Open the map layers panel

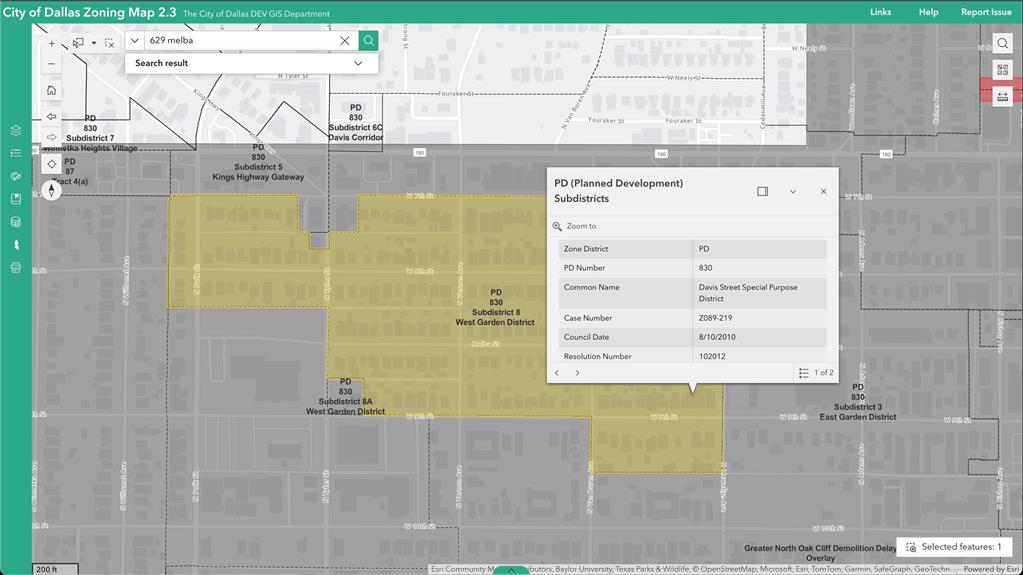tap(16, 130)
